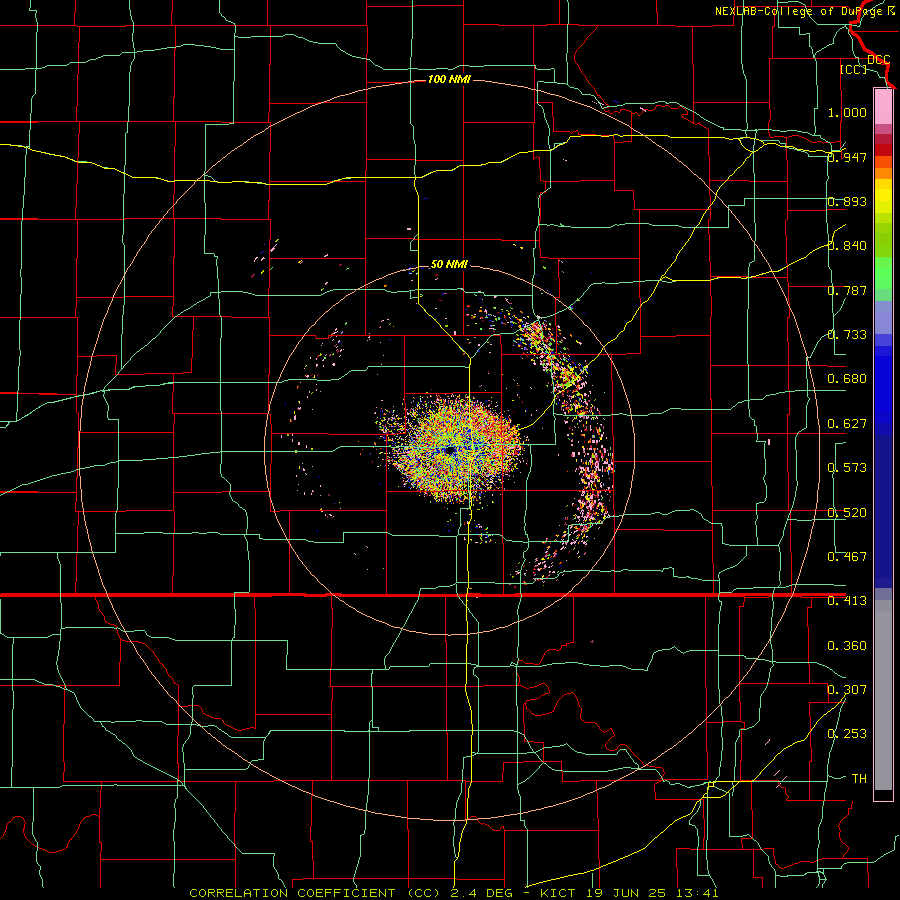Select the 0.467 legend value
The height and width of the screenshot is (900, 900).
click(x=847, y=557)
